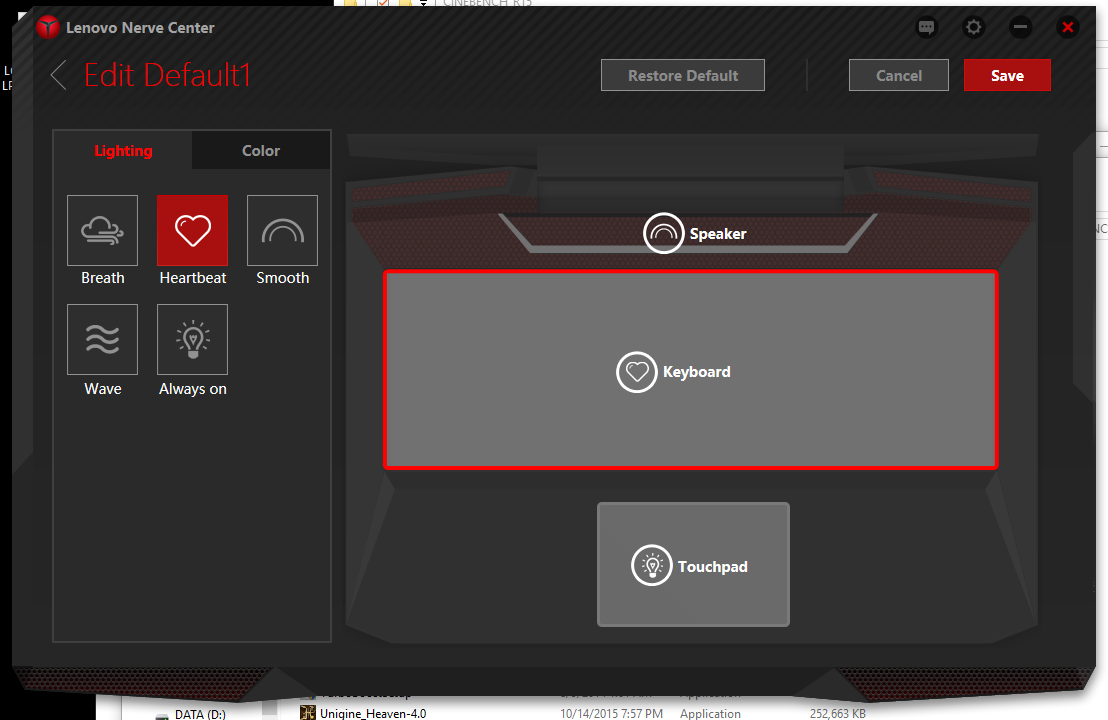Click the Cancel button

(899, 75)
